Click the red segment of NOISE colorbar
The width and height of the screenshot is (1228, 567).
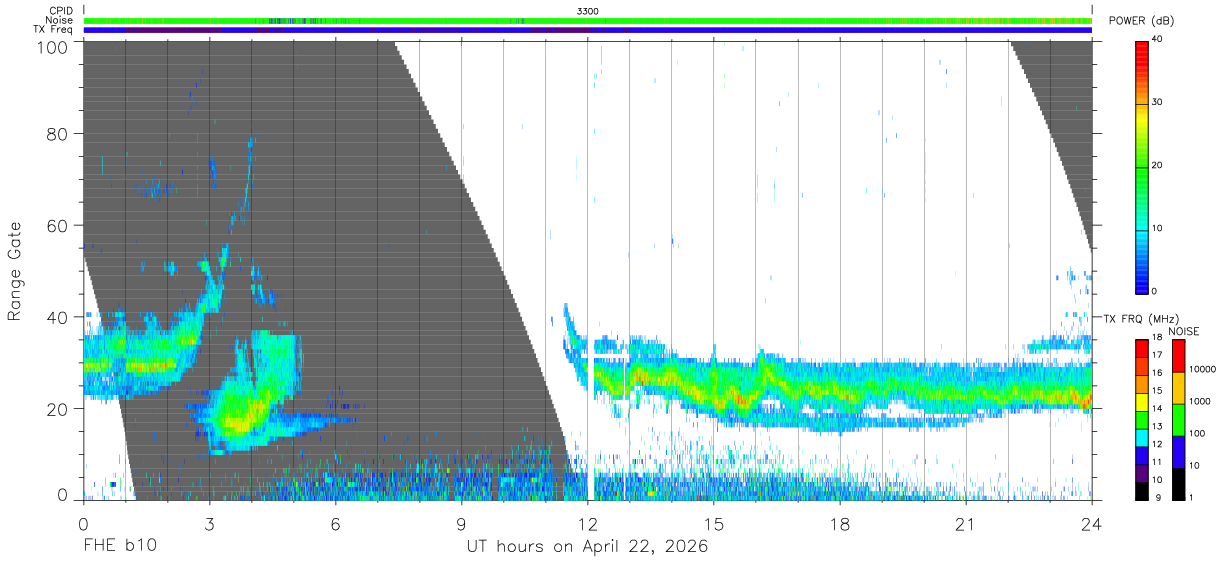tap(1178, 355)
